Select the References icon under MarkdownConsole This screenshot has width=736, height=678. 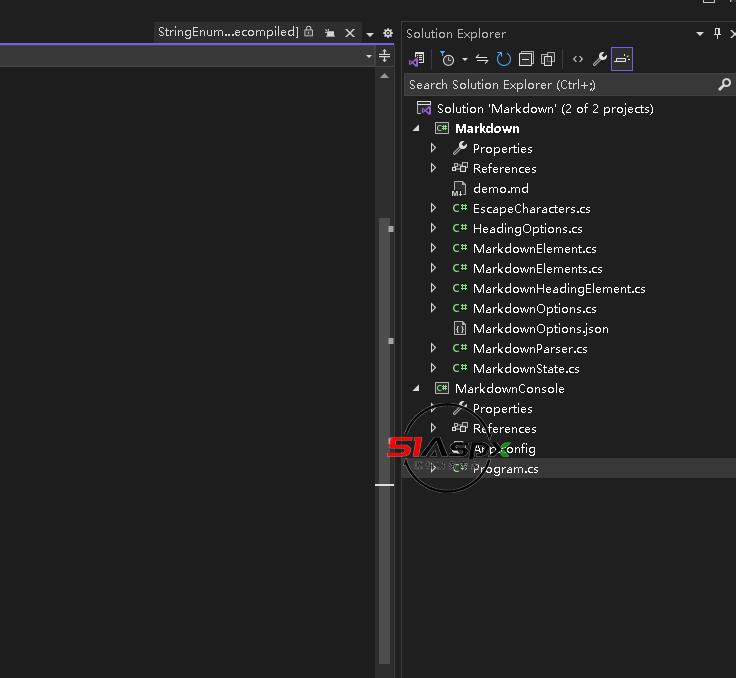(460, 427)
